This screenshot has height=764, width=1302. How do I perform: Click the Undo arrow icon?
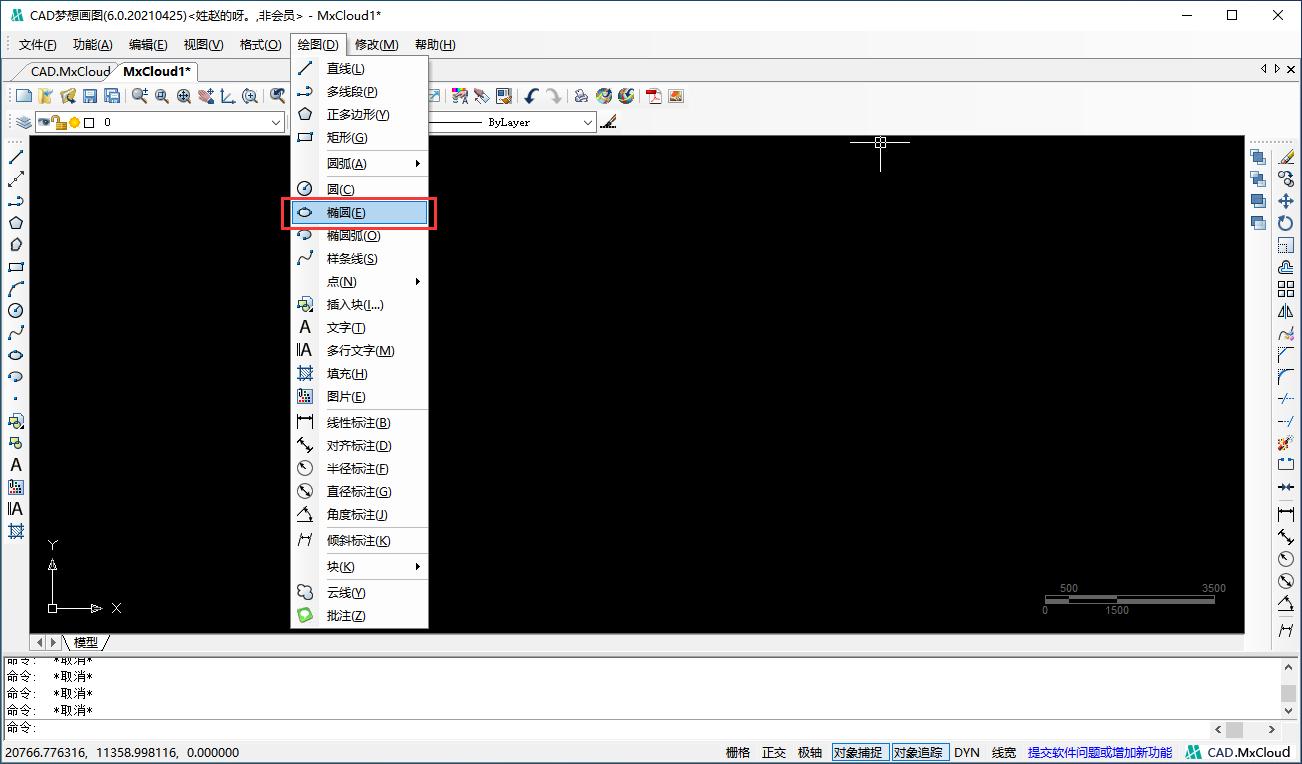[x=531, y=96]
